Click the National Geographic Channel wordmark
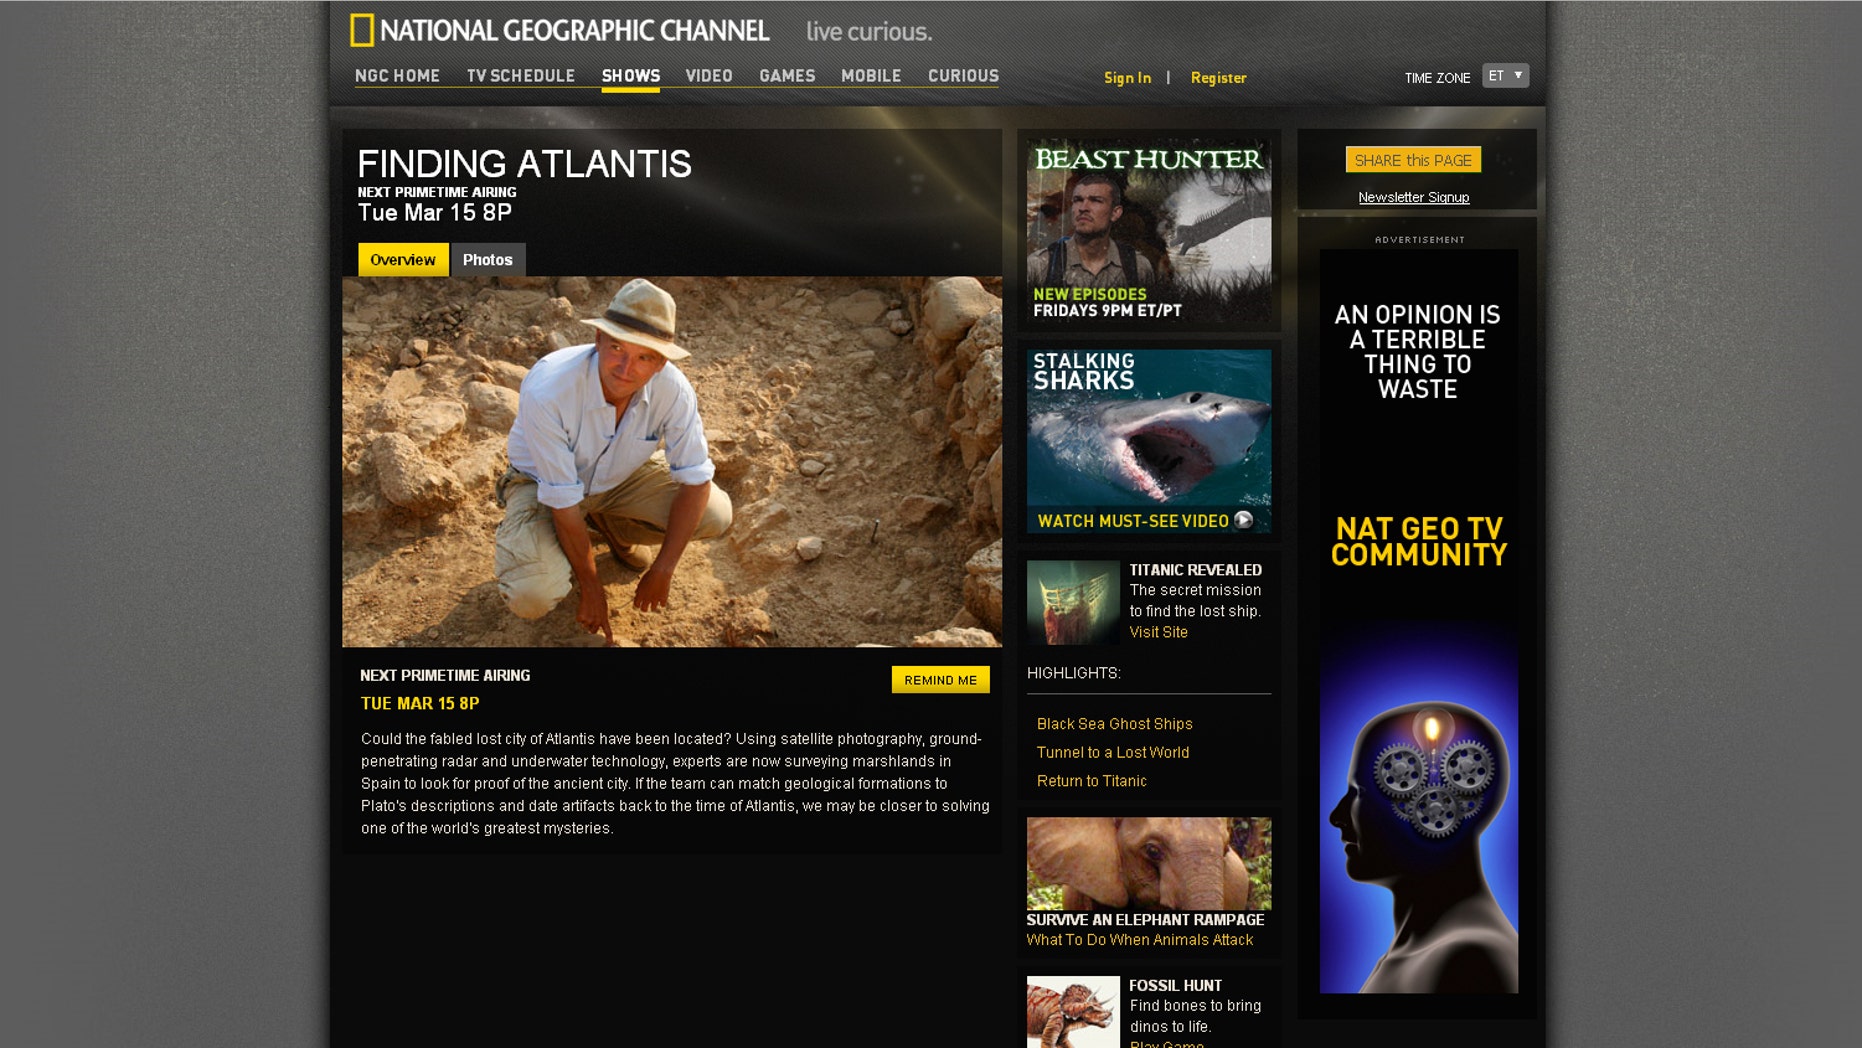The height and width of the screenshot is (1048, 1862). coord(574,31)
